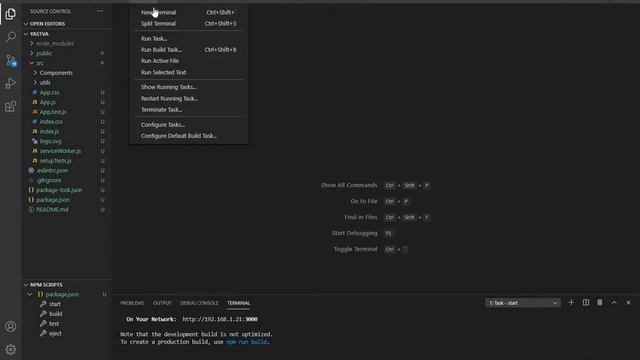Click the network URL http://192.168.1.21:3000

pyautogui.click(x=220, y=319)
